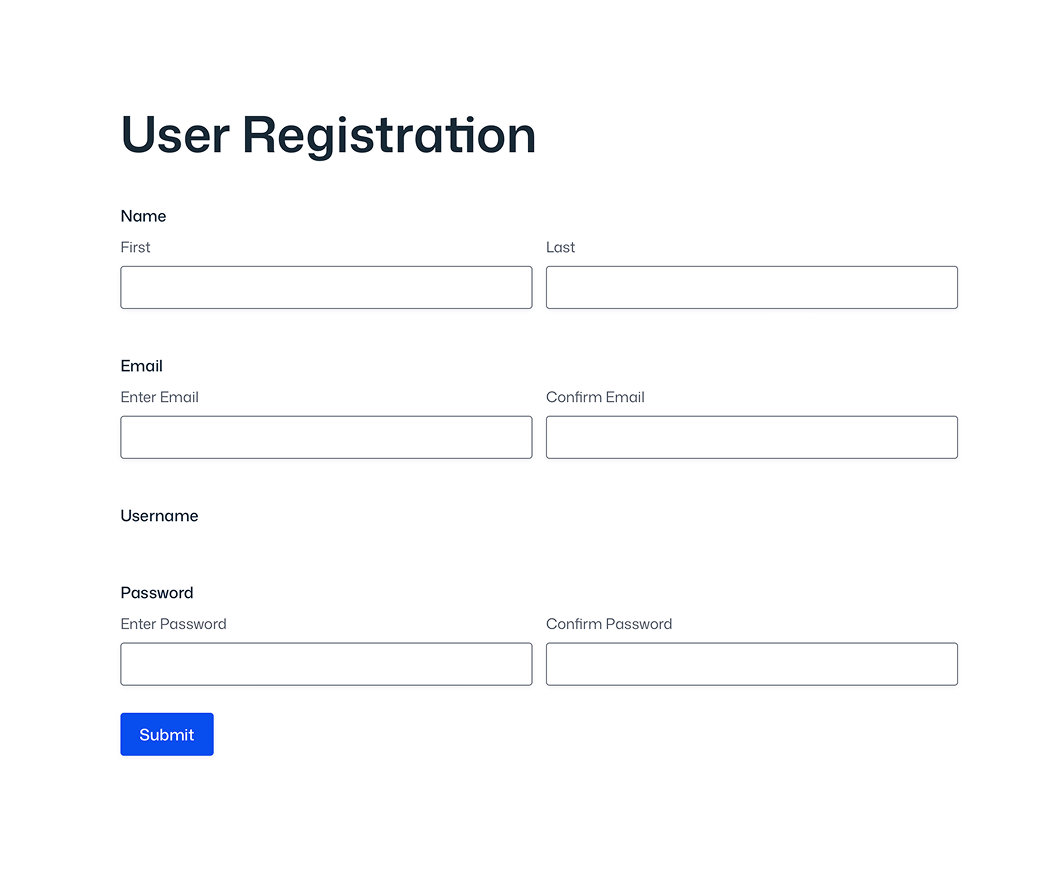Click the 'Enter Email' label text

159,397
